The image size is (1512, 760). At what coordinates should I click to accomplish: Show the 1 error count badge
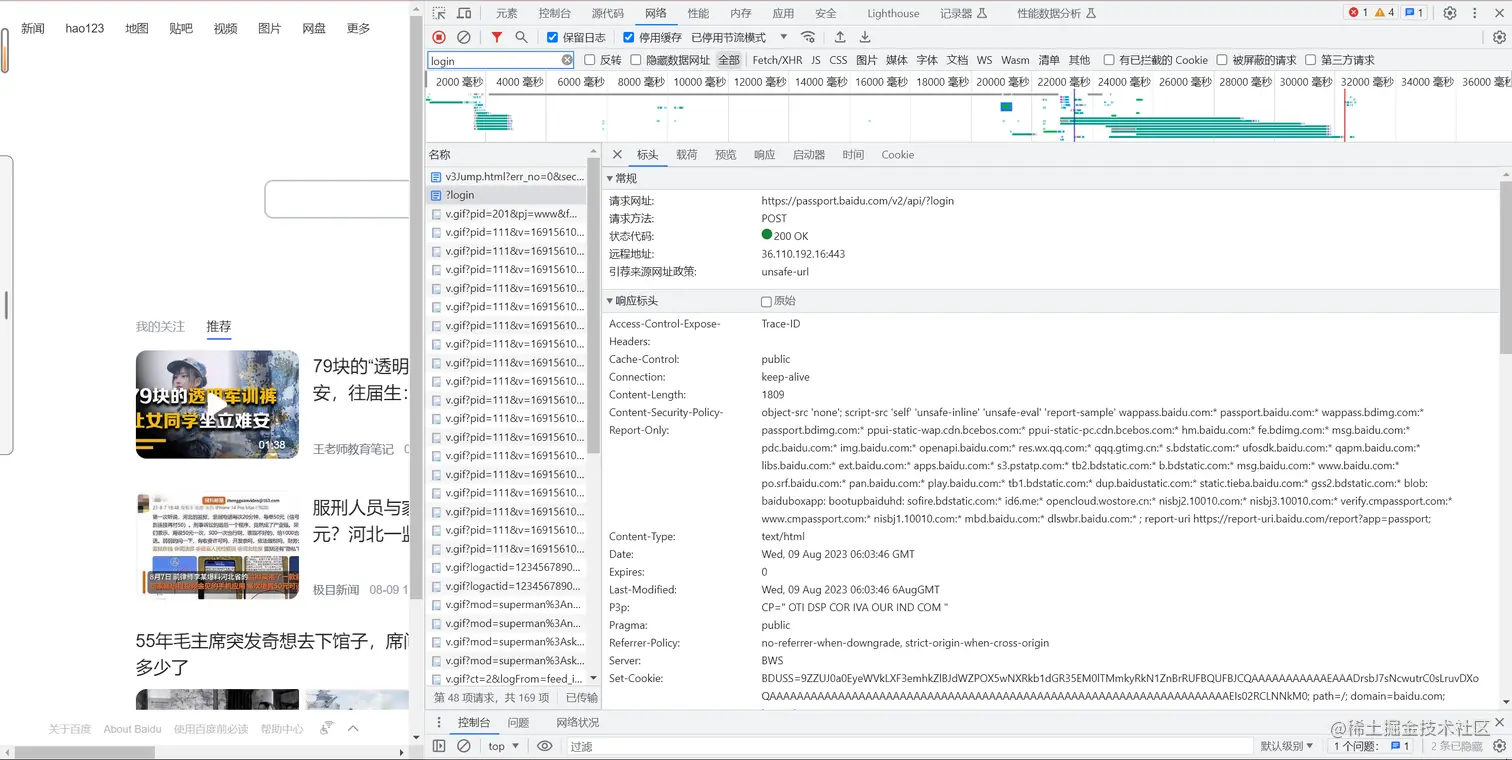click(x=1358, y=13)
